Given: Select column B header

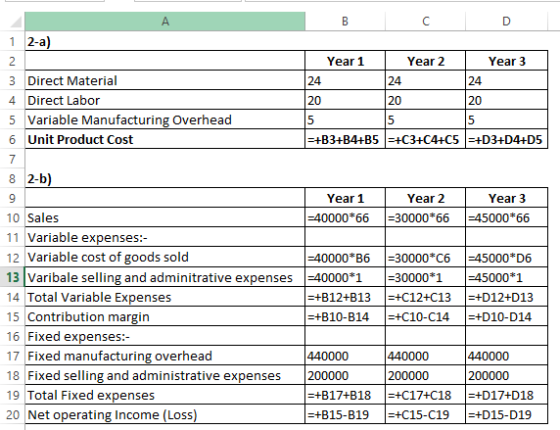Looking at the screenshot, I should point(345,21).
